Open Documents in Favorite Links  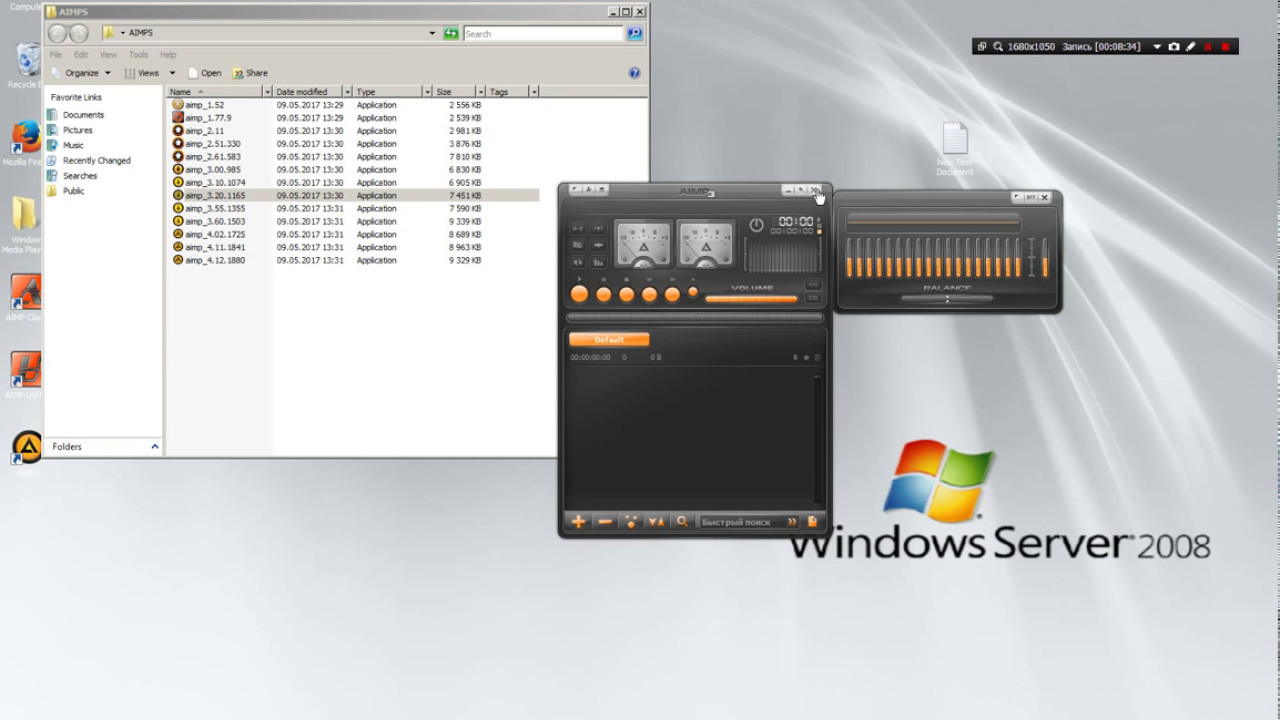pos(83,115)
